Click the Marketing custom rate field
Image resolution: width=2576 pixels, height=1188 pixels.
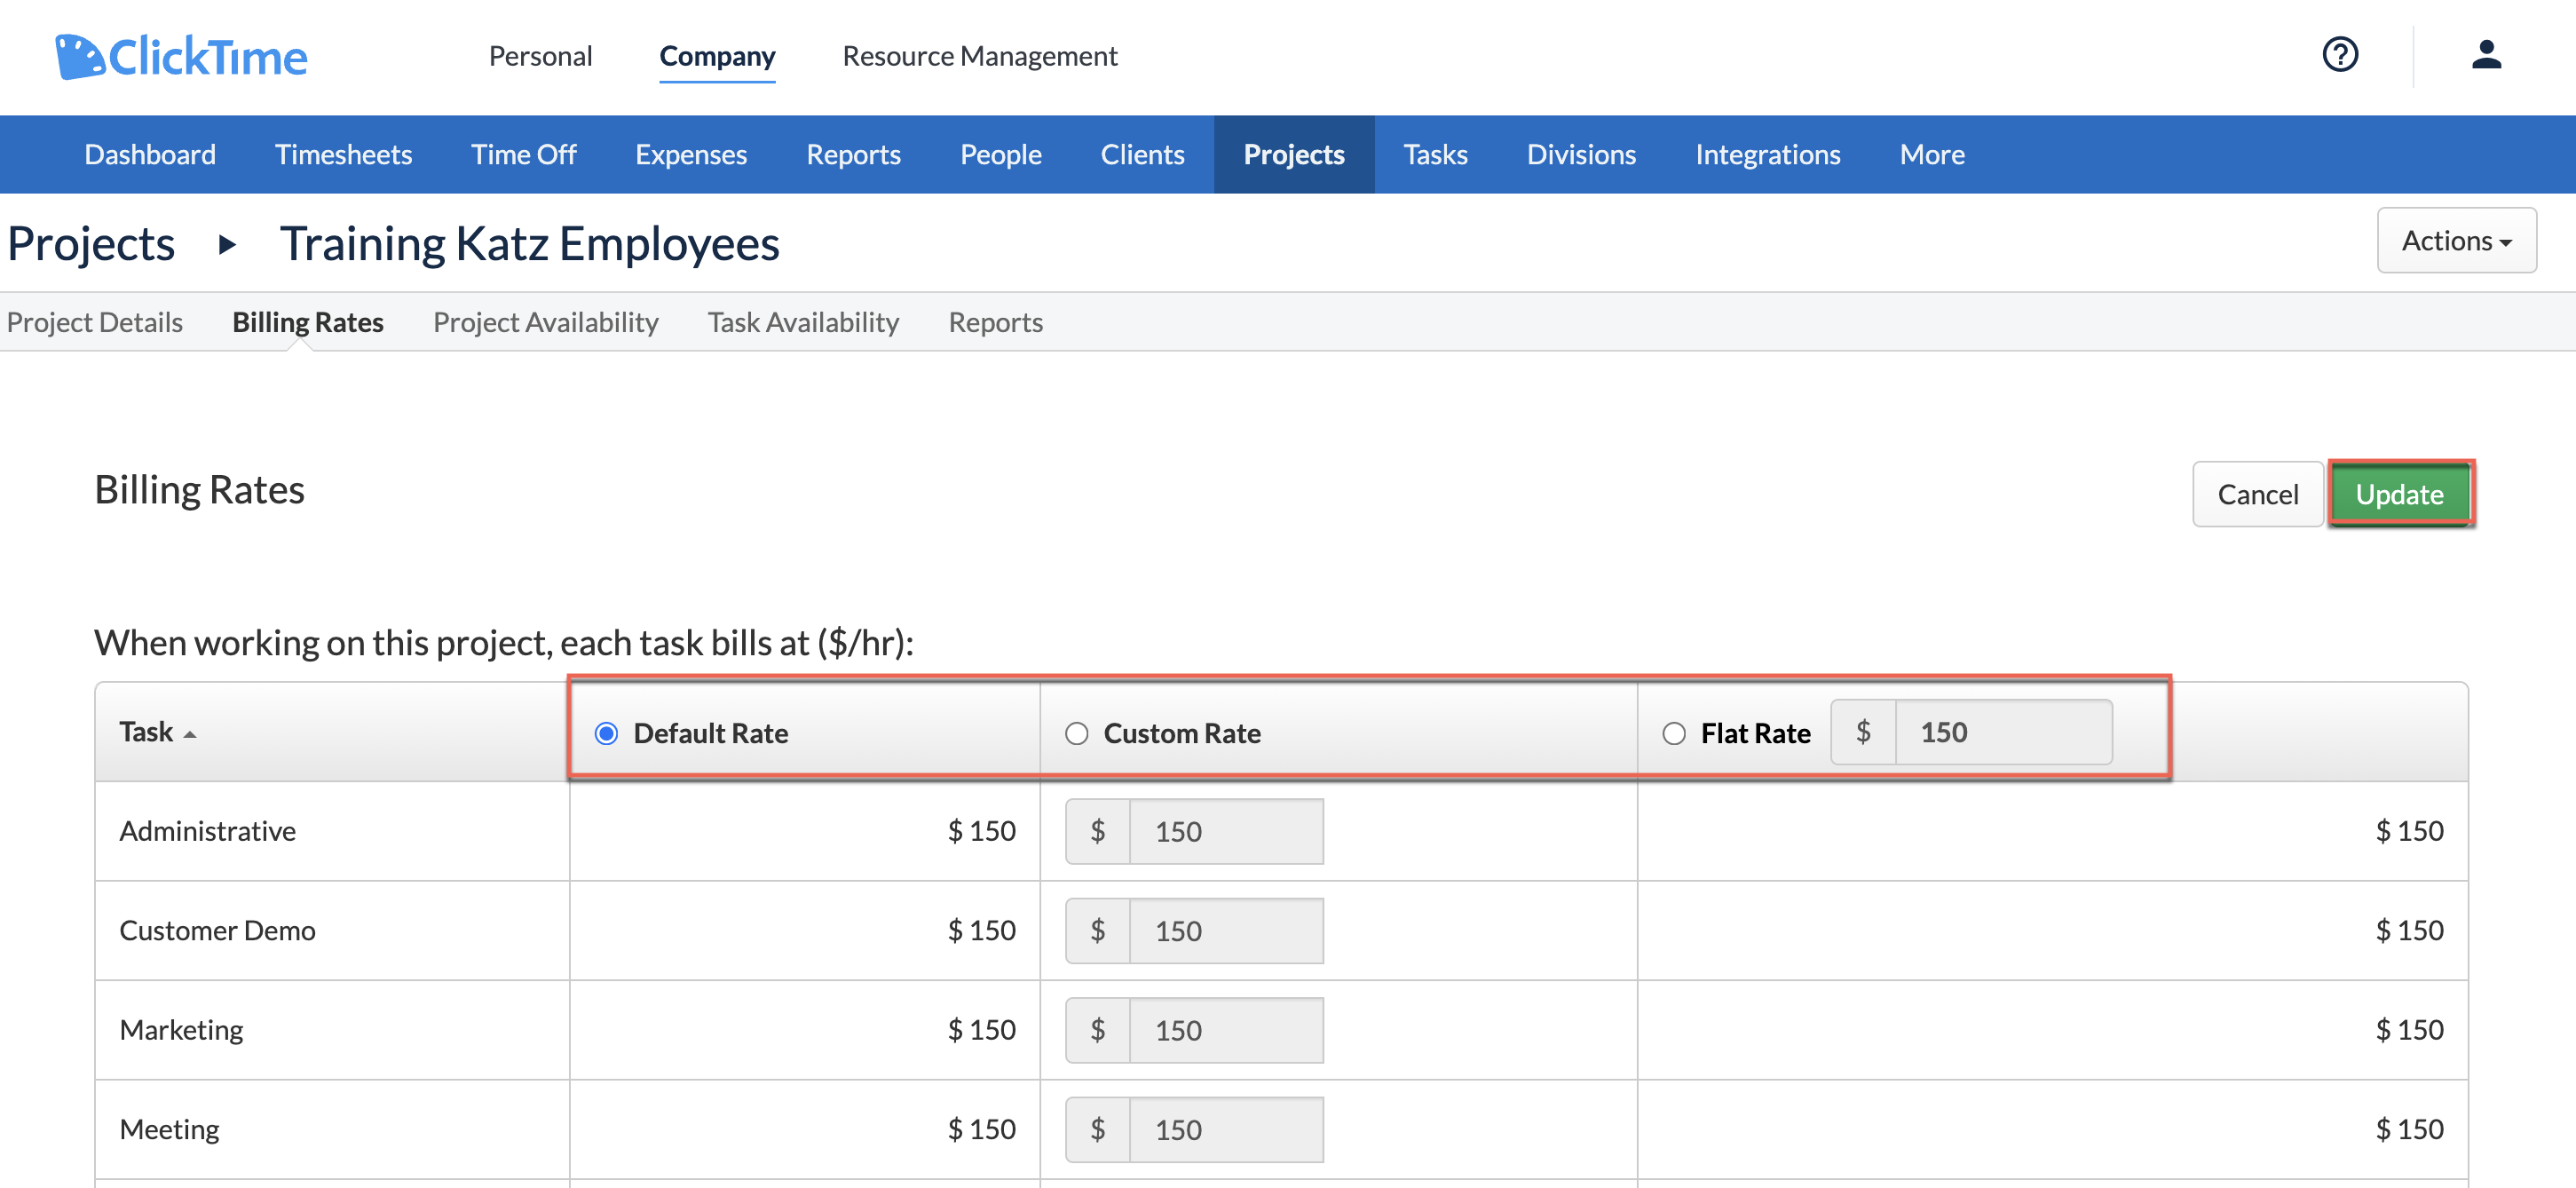pyautogui.click(x=1226, y=1030)
